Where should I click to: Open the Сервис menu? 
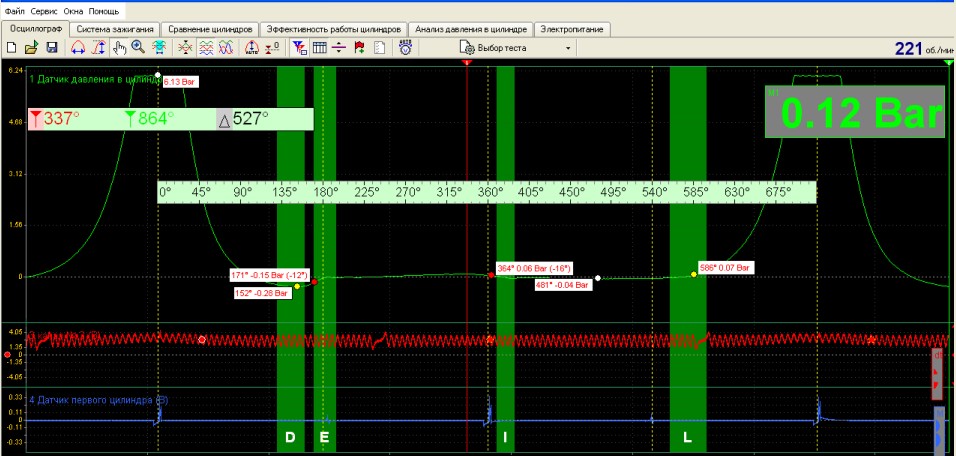pyautogui.click(x=43, y=12)
